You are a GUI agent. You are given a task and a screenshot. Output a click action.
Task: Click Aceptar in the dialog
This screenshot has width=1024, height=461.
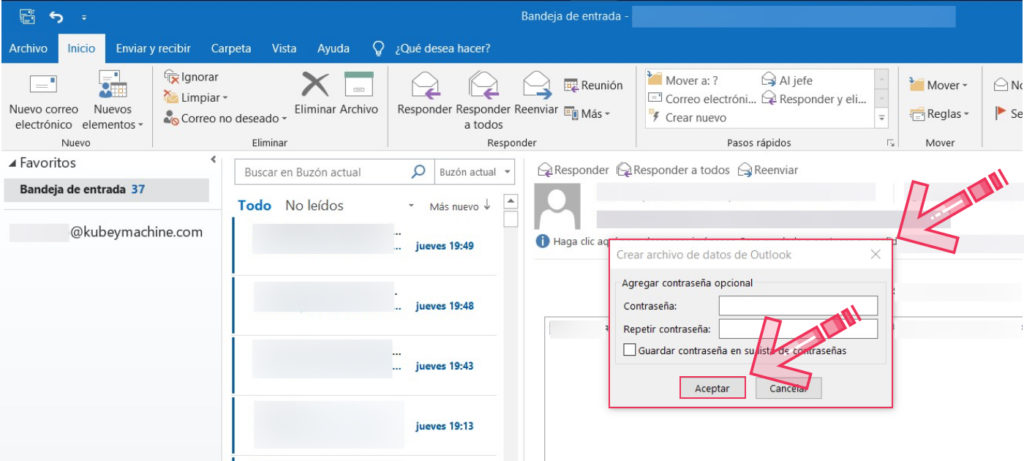pyautogui.click(x=712, y=388)
